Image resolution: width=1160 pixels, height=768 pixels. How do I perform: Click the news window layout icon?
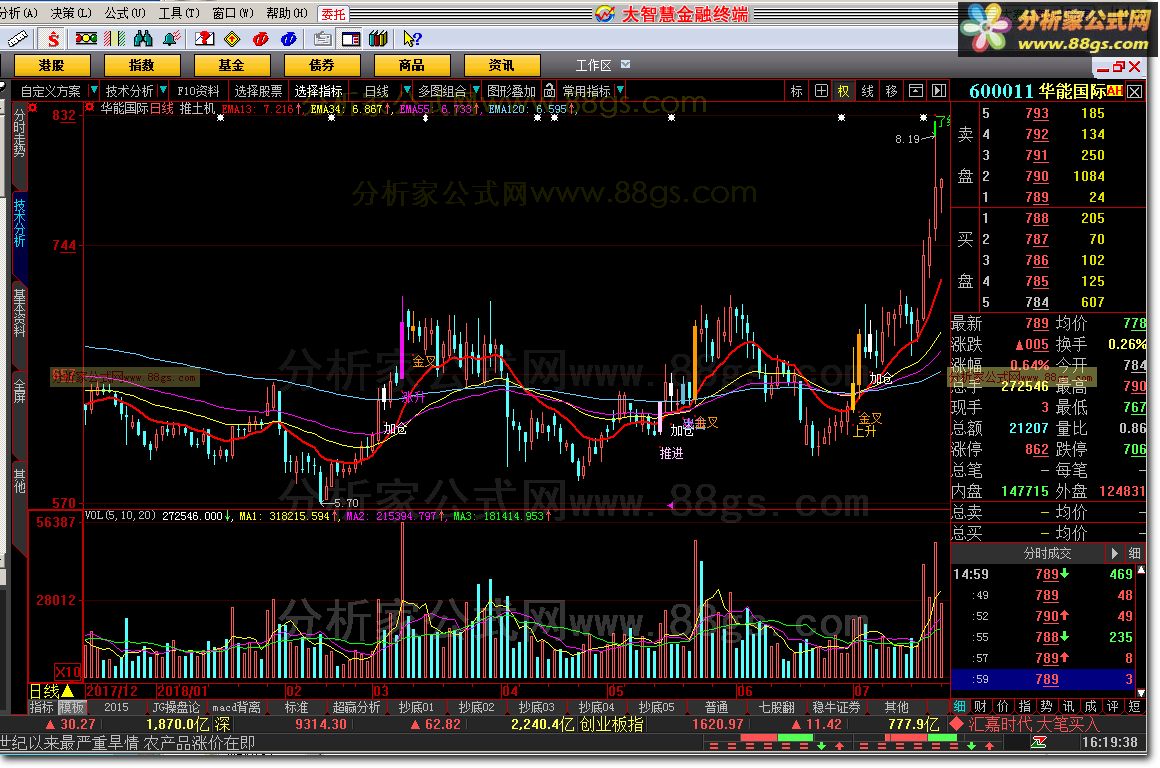pyautogui.click(x=351, y=38)
